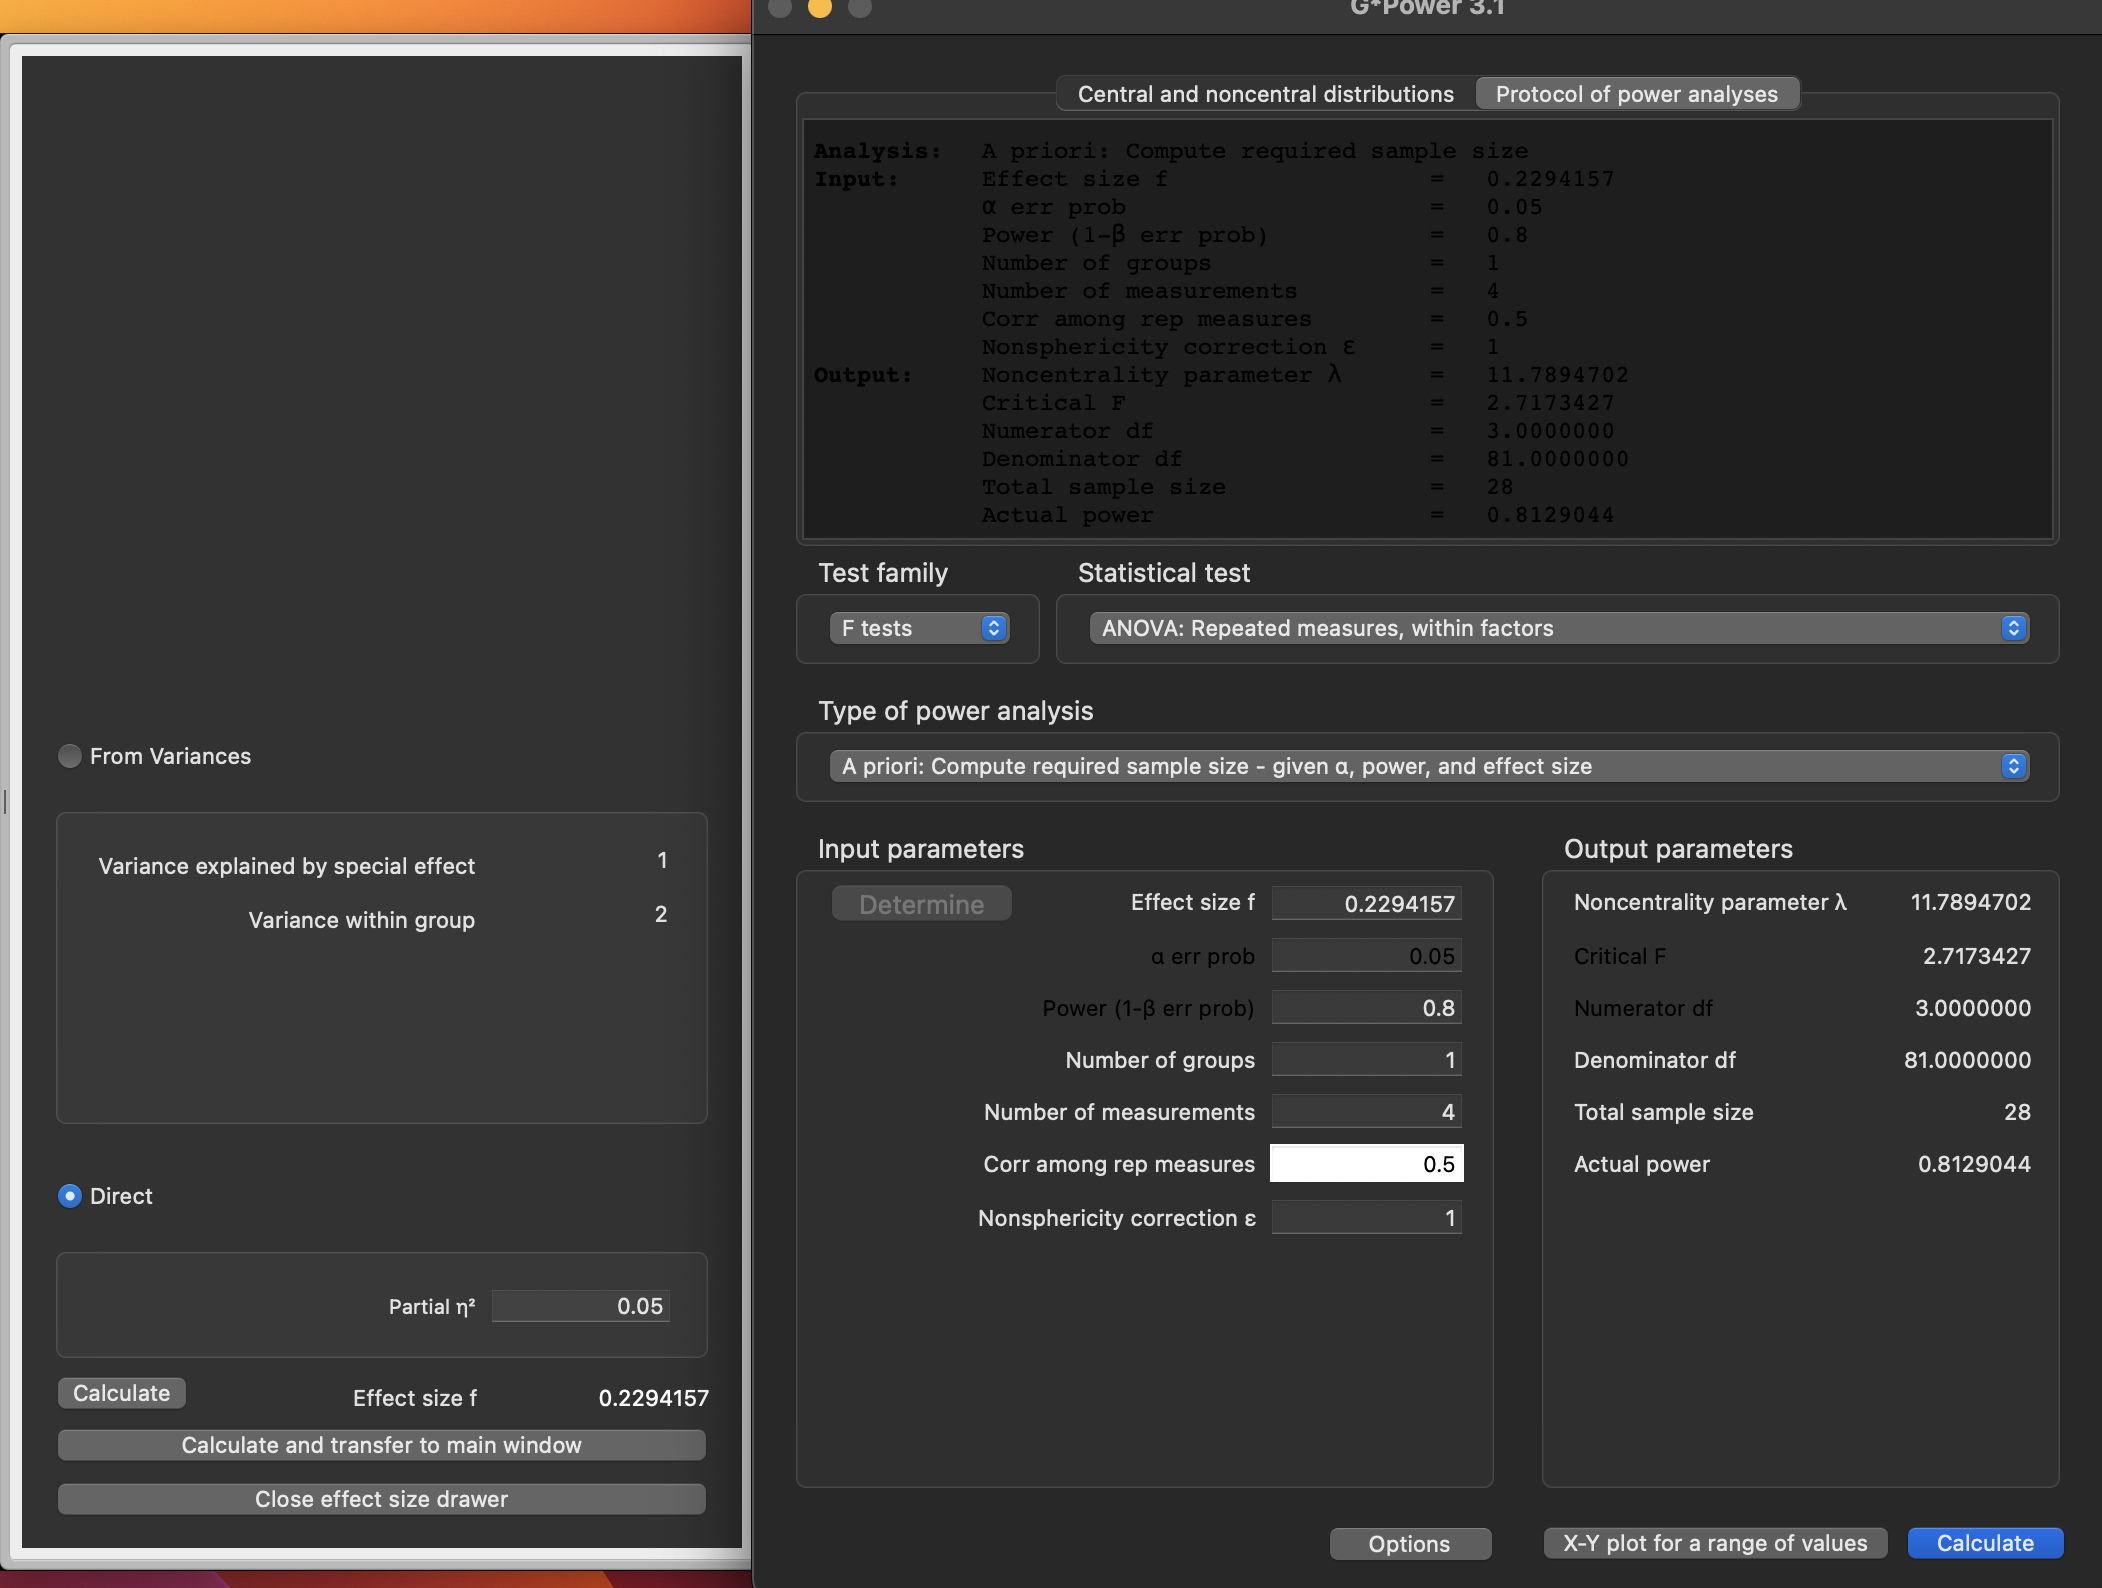
Task: Select the From Variances radio button
Action: pos(70,756)
